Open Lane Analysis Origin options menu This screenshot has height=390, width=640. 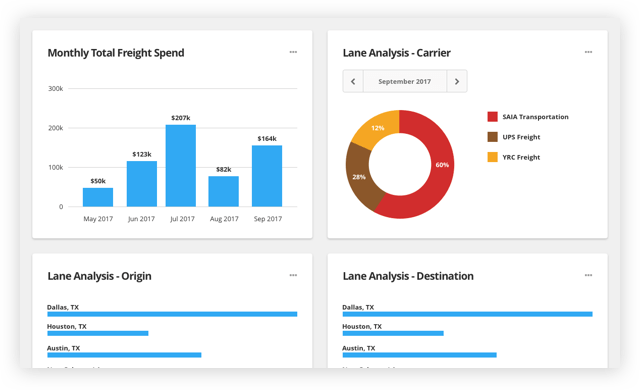pos(293,275)
